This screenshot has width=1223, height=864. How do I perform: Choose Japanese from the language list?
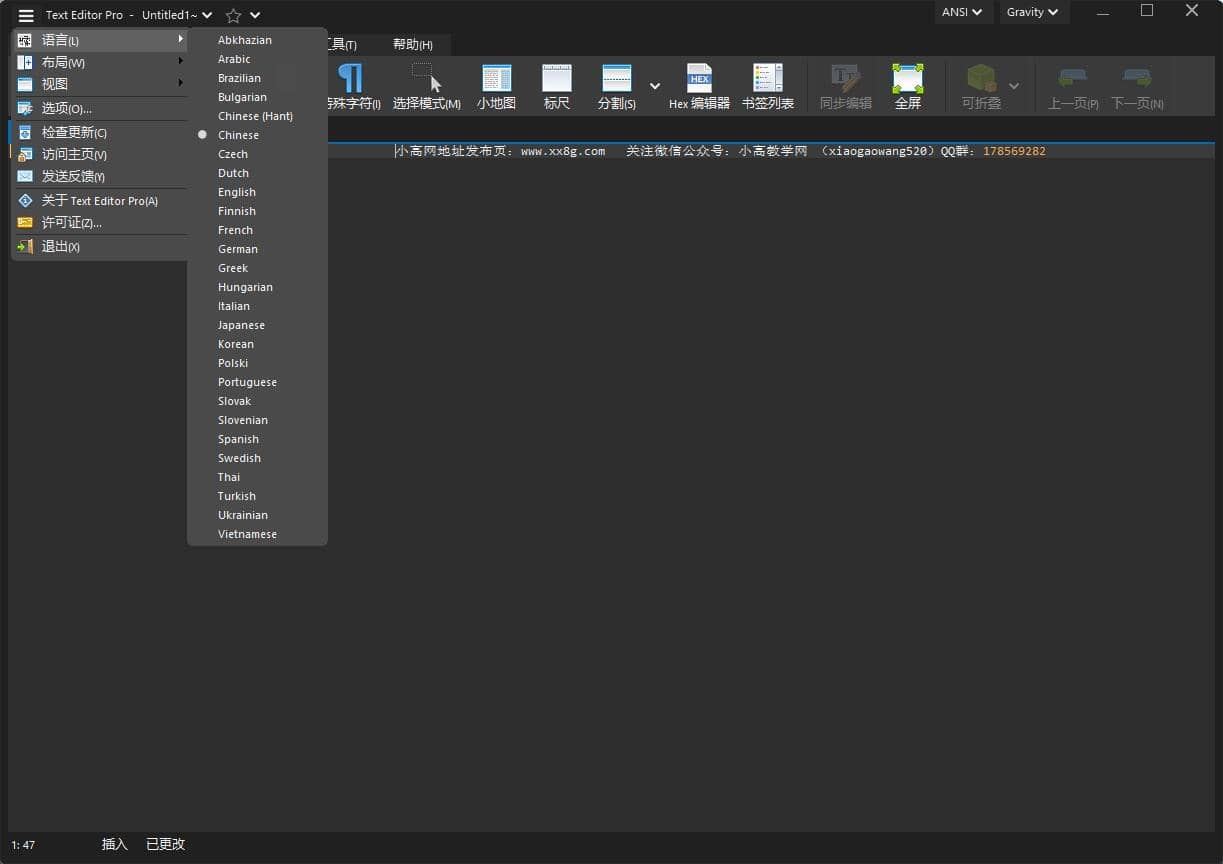coord(241,325)
